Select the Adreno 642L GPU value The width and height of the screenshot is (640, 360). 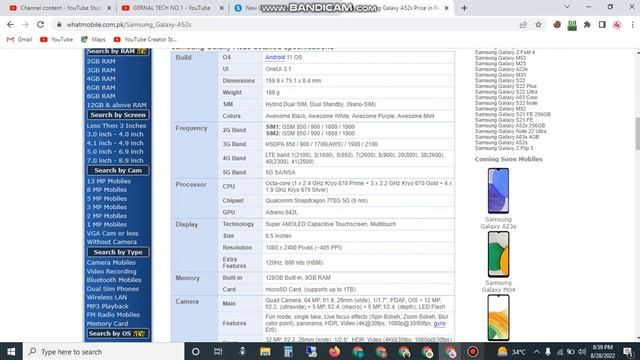282,213
